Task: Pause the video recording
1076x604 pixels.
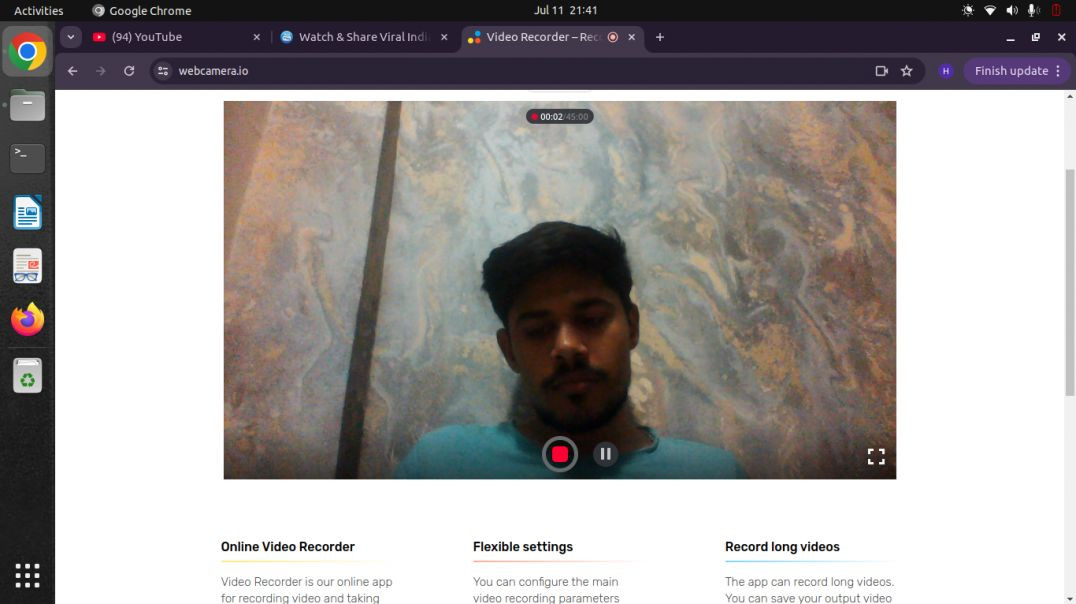Action: coord(605,454)
